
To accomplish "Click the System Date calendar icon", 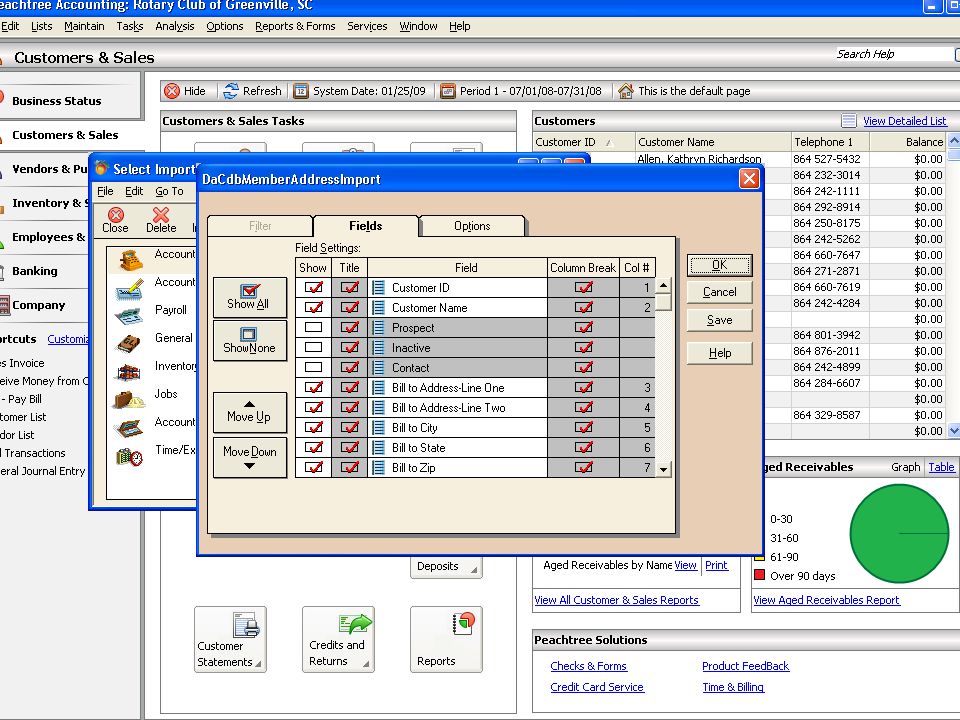I will (301, 91).
